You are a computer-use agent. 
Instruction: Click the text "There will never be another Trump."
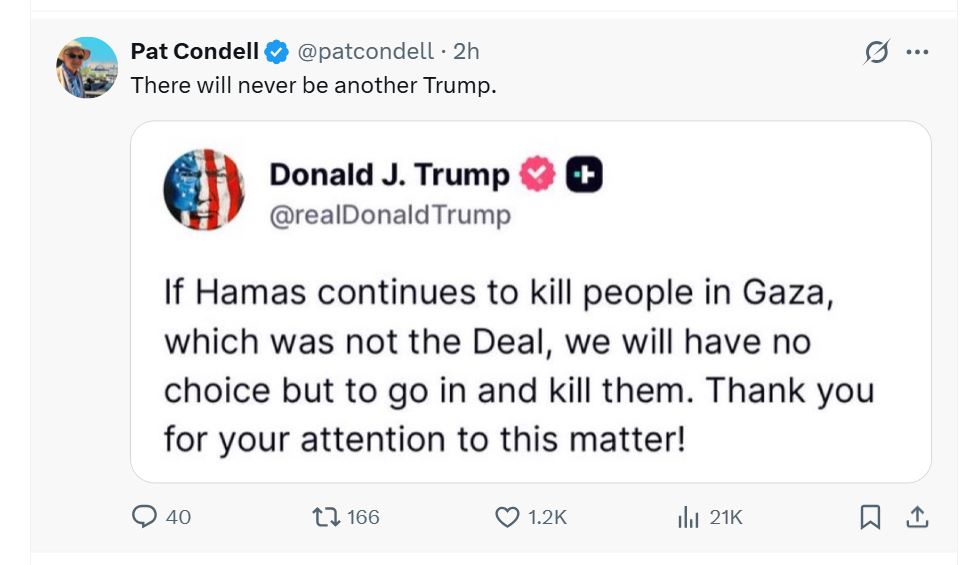[x=313, y=86]
